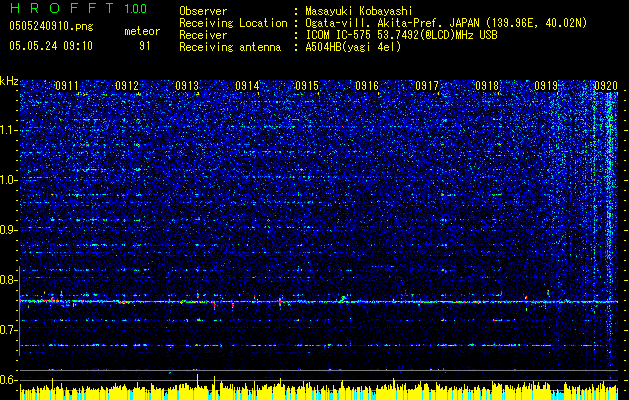Image resolution: width=629 pixels, height=400 pixels.
Task: Click the A504HB(yagi 4el) antenna value
Action: click(x=353, y=47)
